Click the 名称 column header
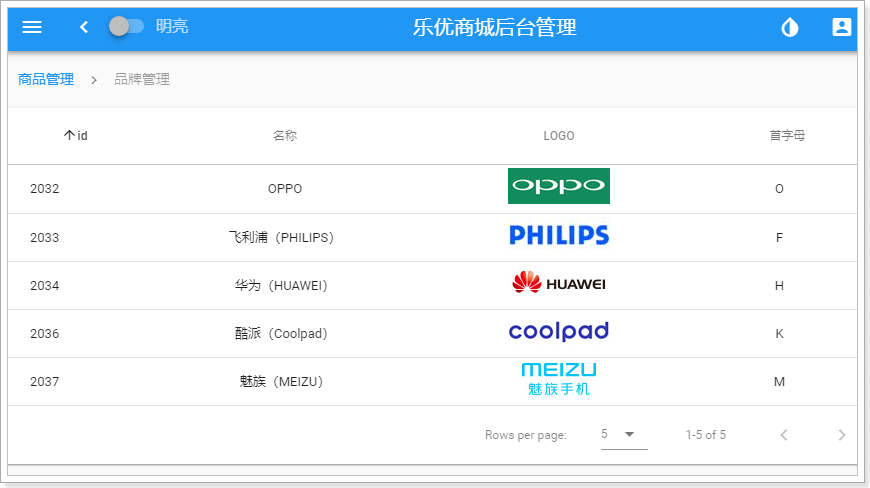The height and width of the screenshot is (488, 870). click(x=285, y=136)
